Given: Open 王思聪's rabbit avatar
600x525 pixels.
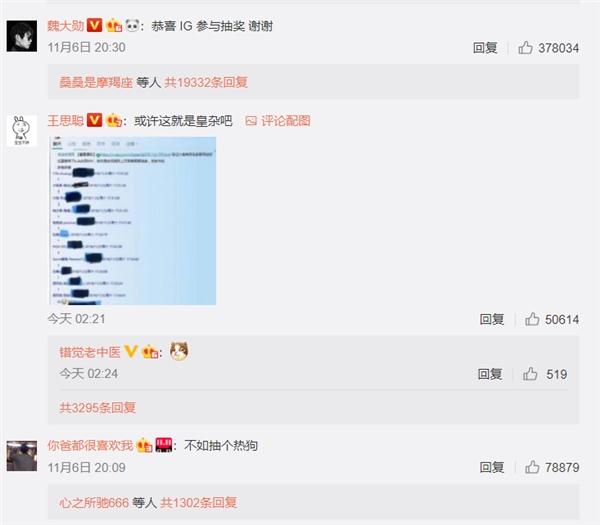Looking at the screenshot, I should [22, 130].
